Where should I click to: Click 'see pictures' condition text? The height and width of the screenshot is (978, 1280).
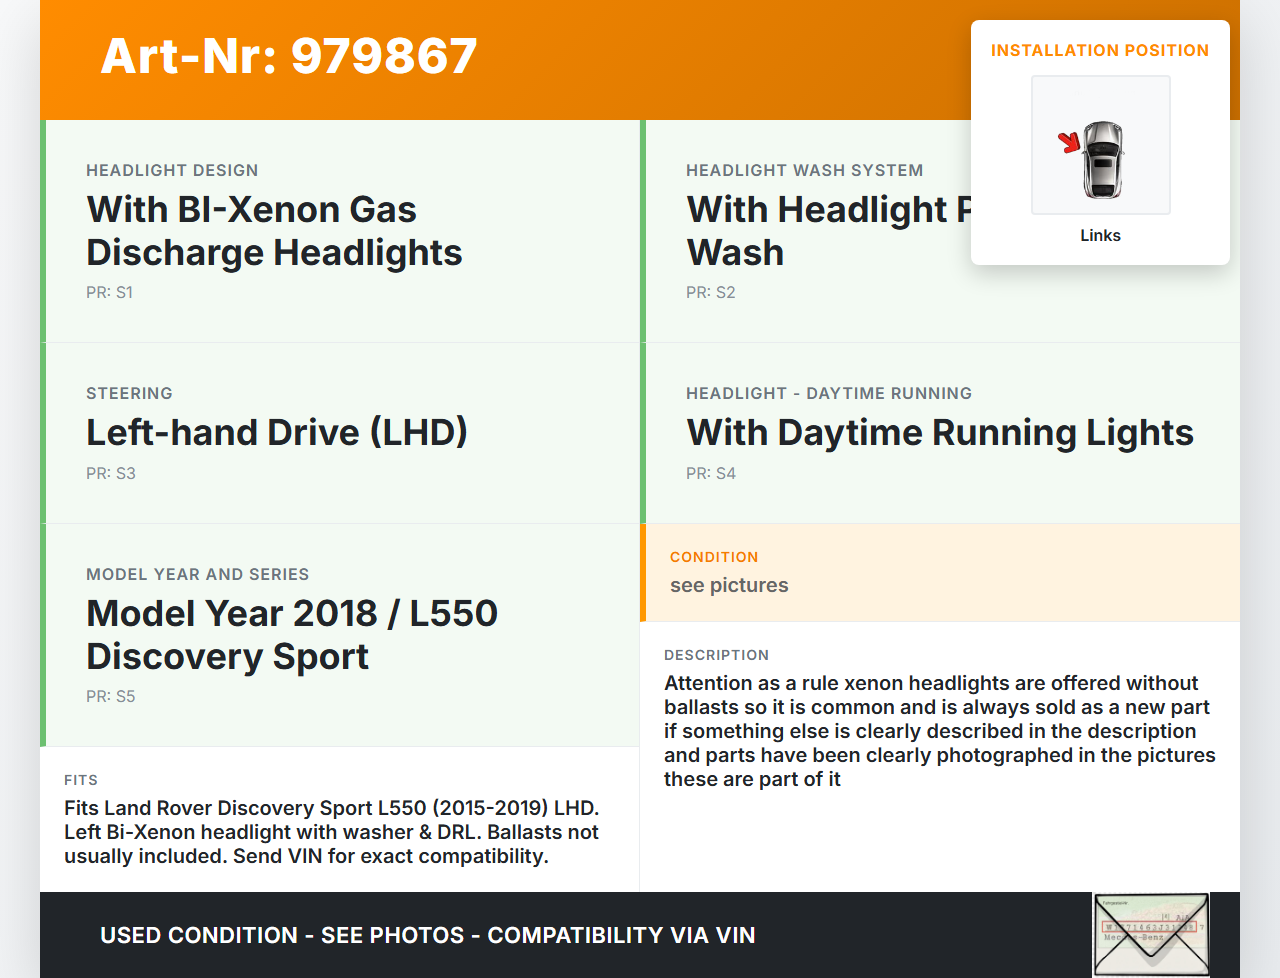pos(729,586)
